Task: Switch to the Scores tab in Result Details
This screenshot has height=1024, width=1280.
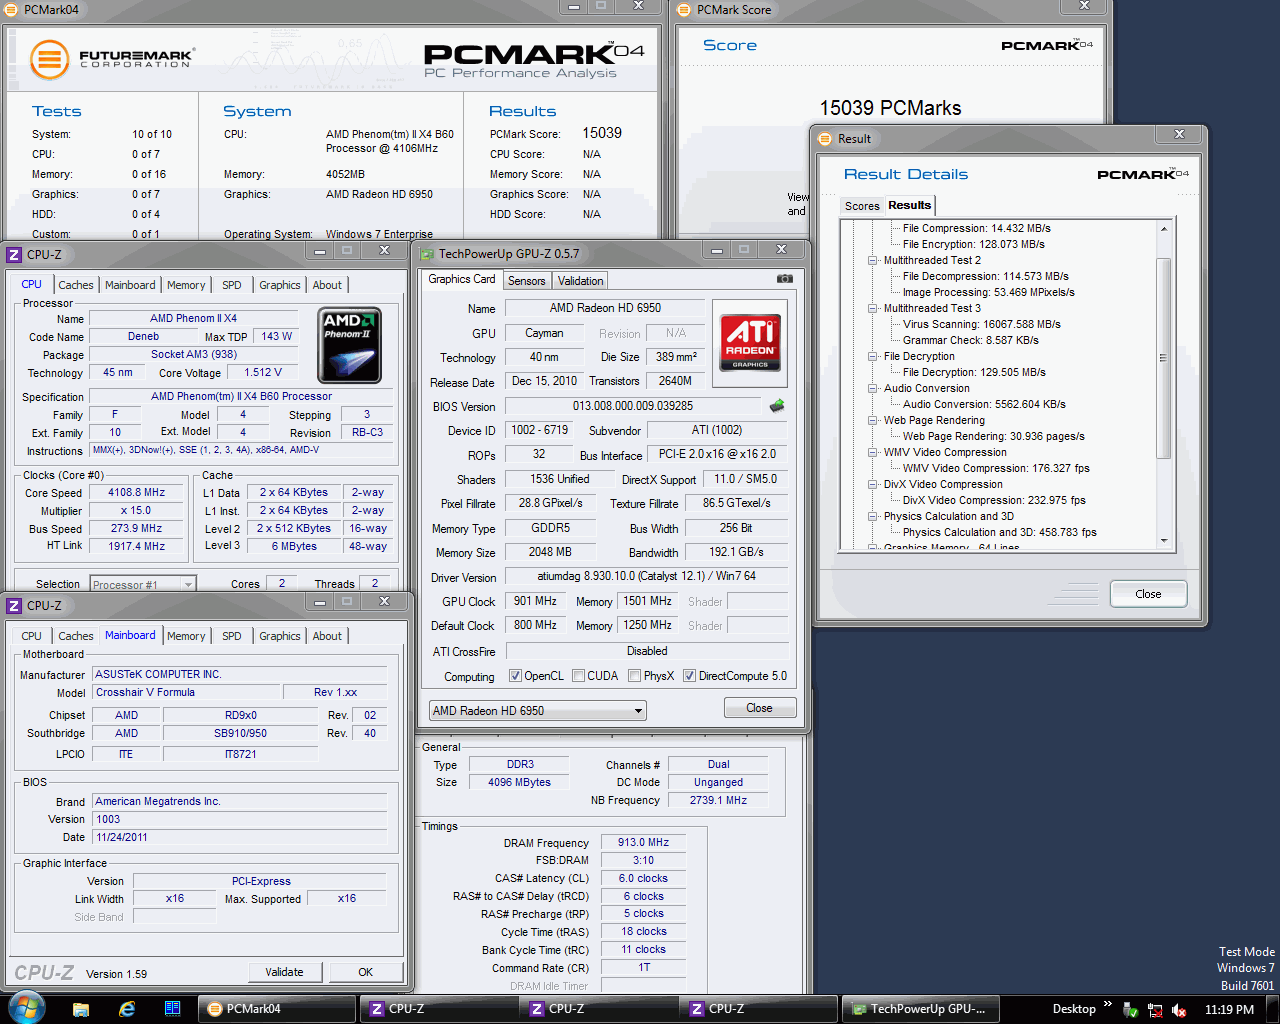Action: click(x=862, y=206)
